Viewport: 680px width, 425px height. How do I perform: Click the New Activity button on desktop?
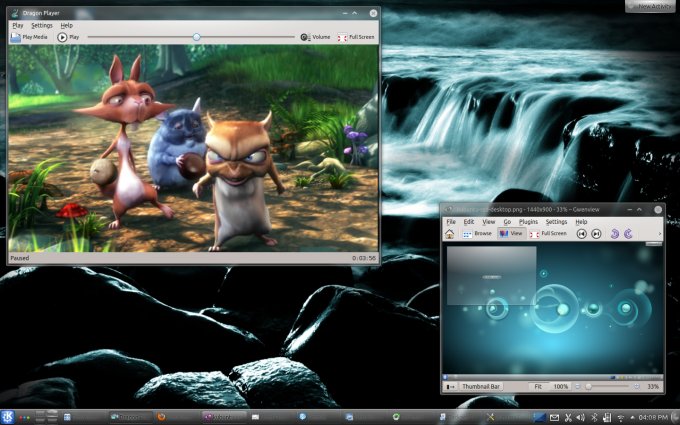(650, 6)
